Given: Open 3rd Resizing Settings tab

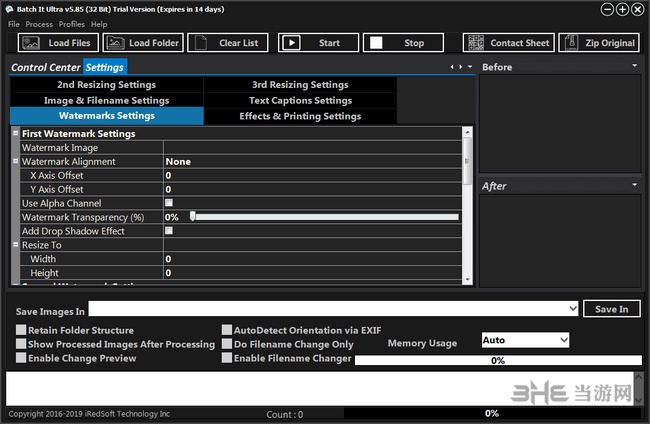Looking at the screenshot, I should pos(300,85).
